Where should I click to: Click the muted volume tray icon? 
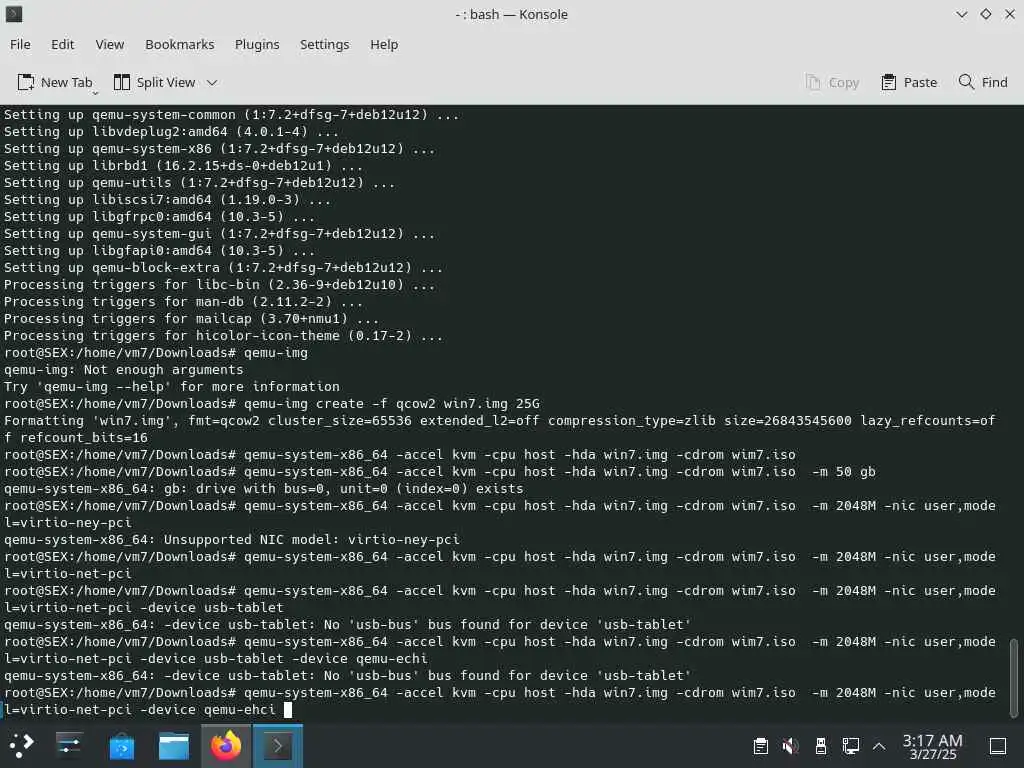click(790, 746)
